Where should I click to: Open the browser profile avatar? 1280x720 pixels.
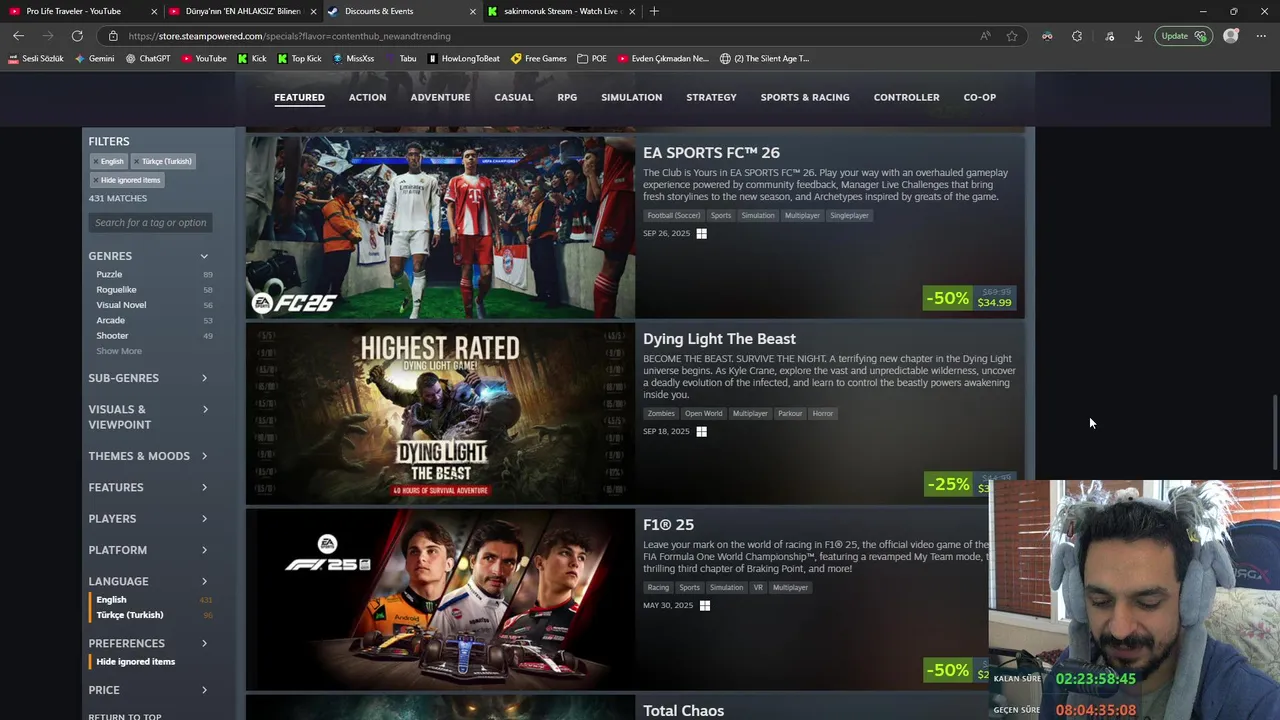[x=1231, y=36]
